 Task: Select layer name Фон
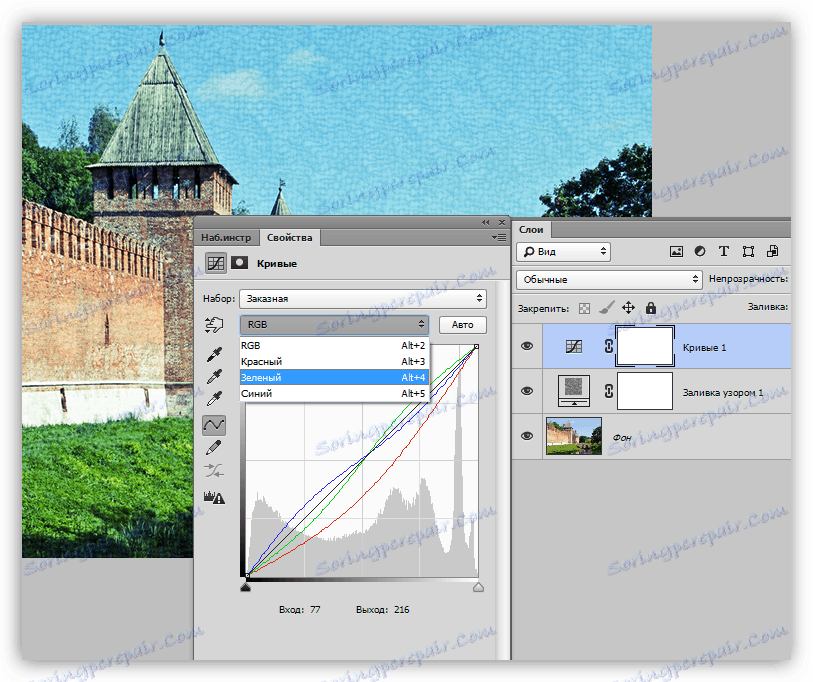coord(622,438)
